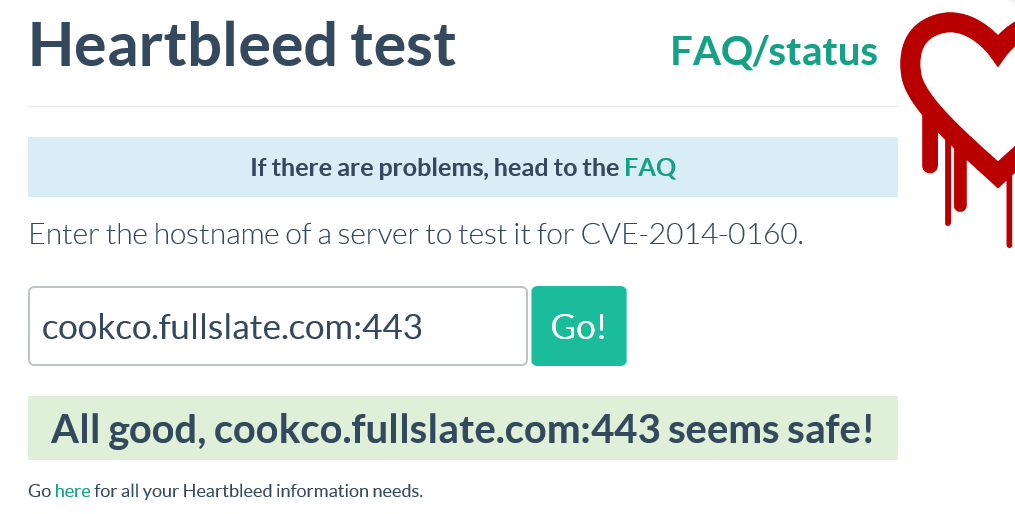
Task: Click 'cookco.fullslate.com:443' in the result message
Action: point(437,429)
